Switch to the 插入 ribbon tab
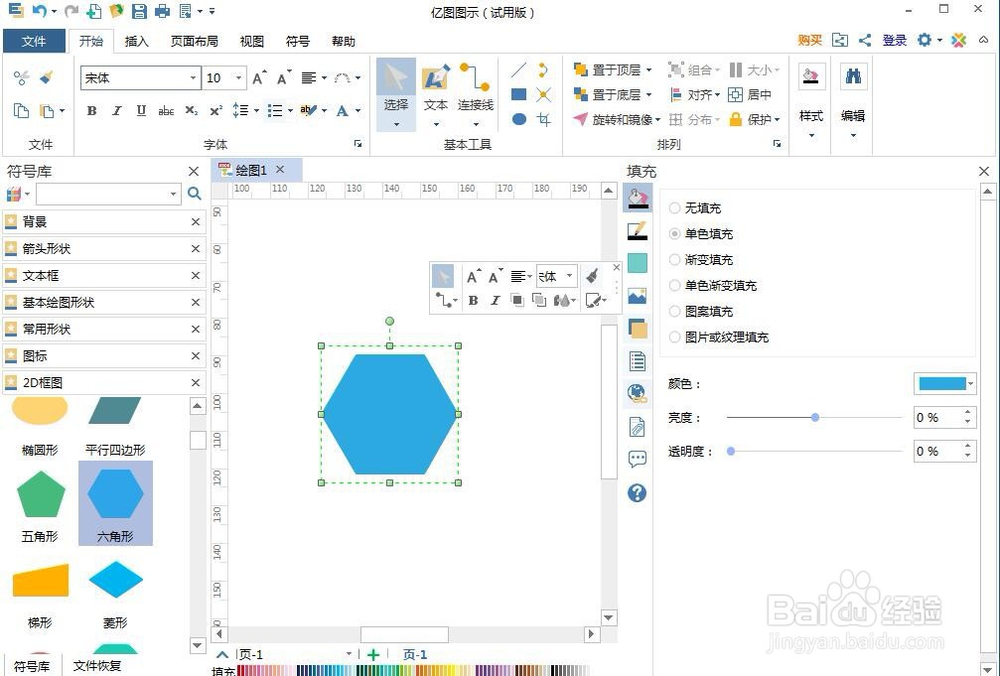This screenshot has height=676, width=1000. click(136, 41)
